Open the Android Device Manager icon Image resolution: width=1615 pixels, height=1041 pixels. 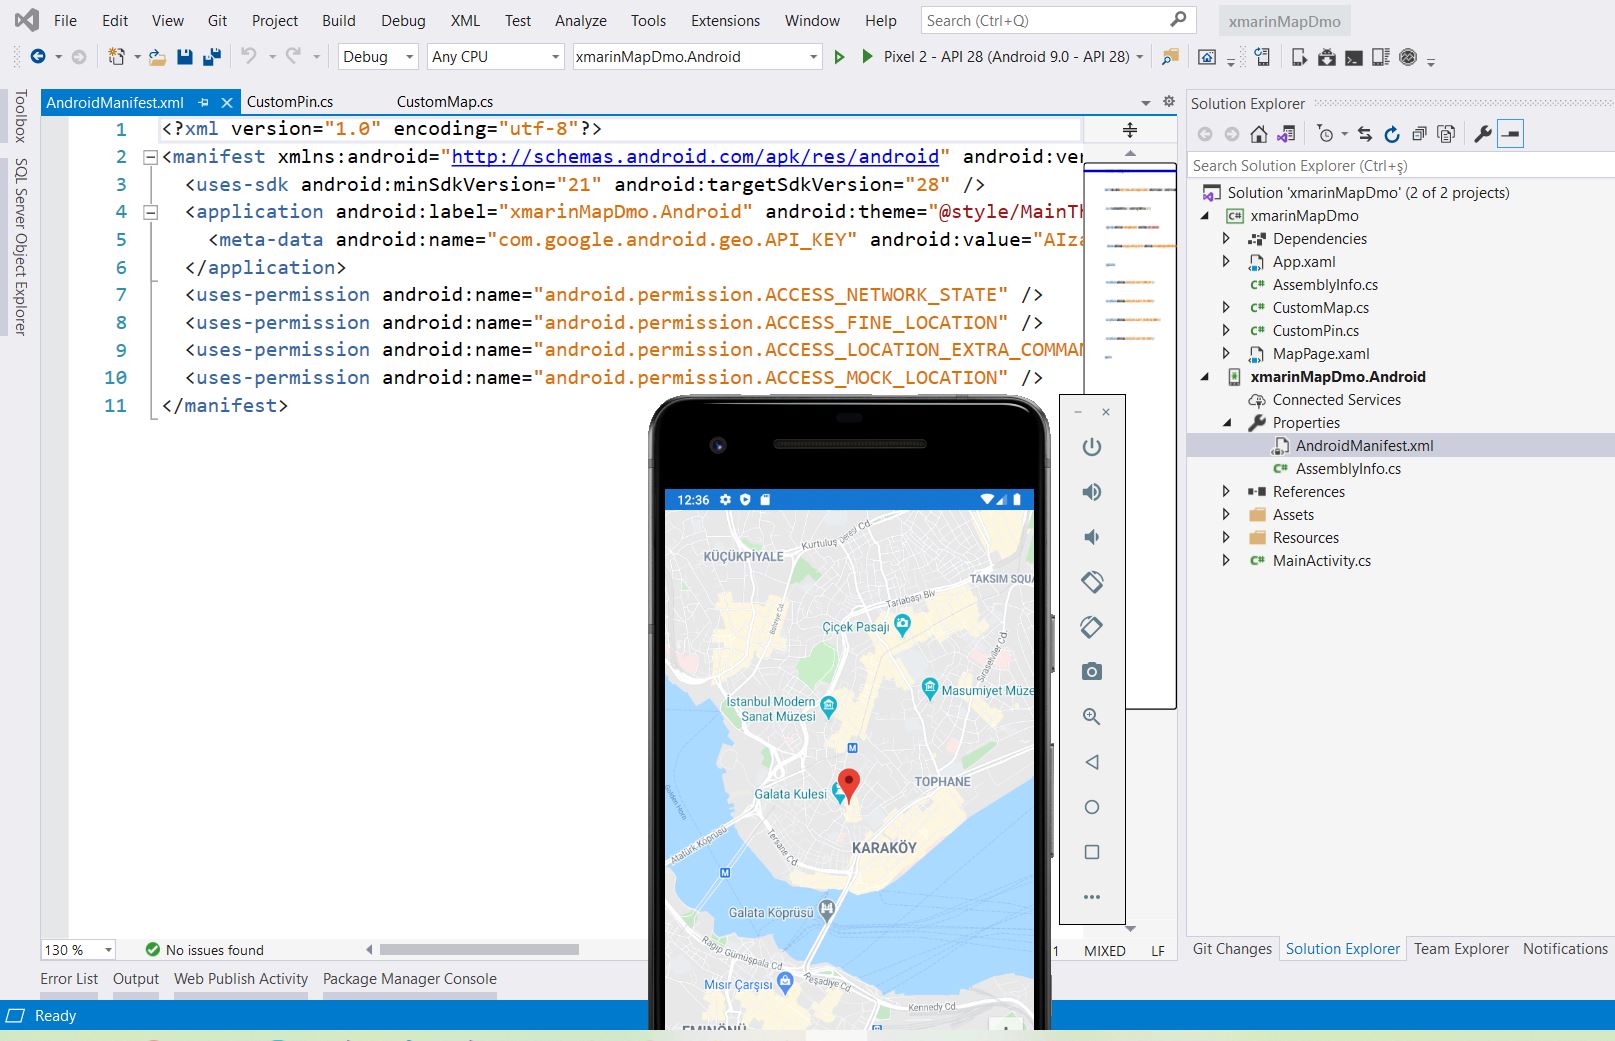pos(1299,57)
